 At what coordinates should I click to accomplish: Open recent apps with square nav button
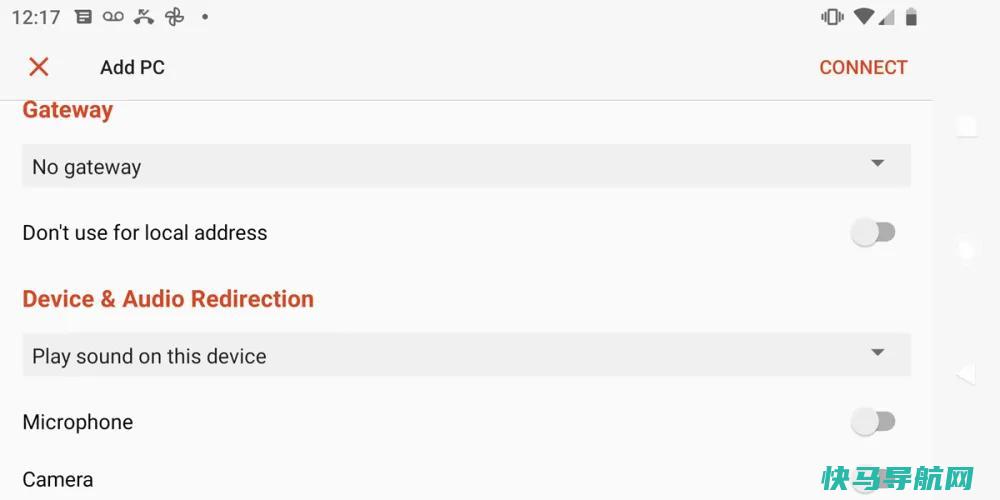pyautogui.click(x=967, y=126)
